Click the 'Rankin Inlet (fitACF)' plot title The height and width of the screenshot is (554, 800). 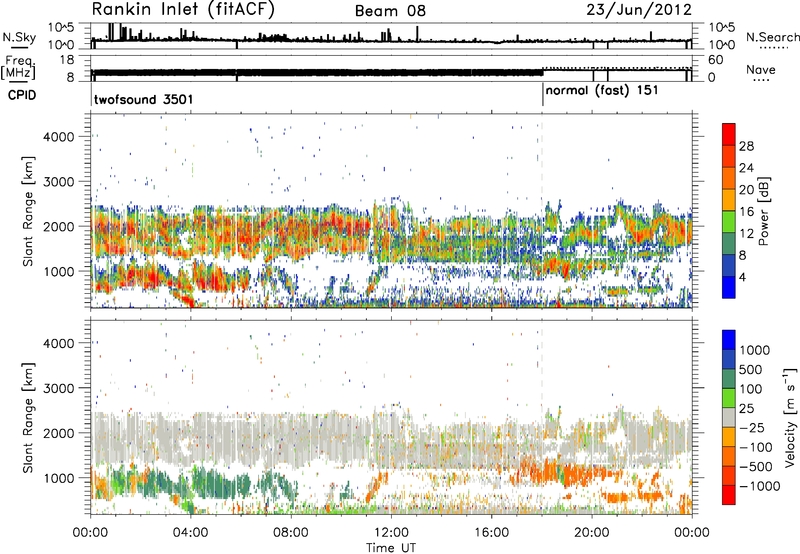[183, 10]
